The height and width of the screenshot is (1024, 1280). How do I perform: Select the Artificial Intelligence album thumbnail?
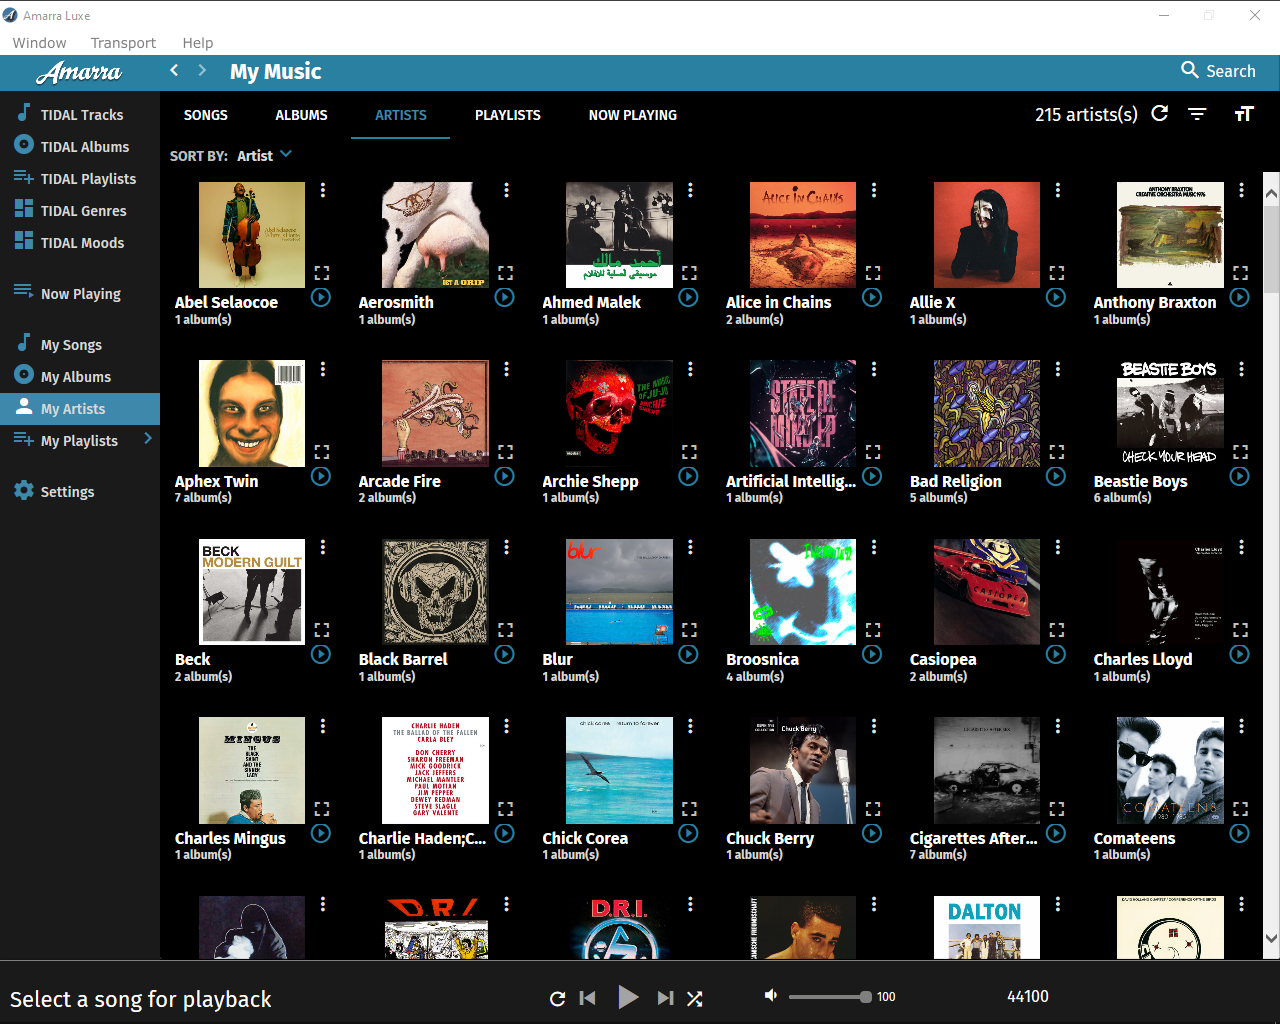click(x=803, y=413)
